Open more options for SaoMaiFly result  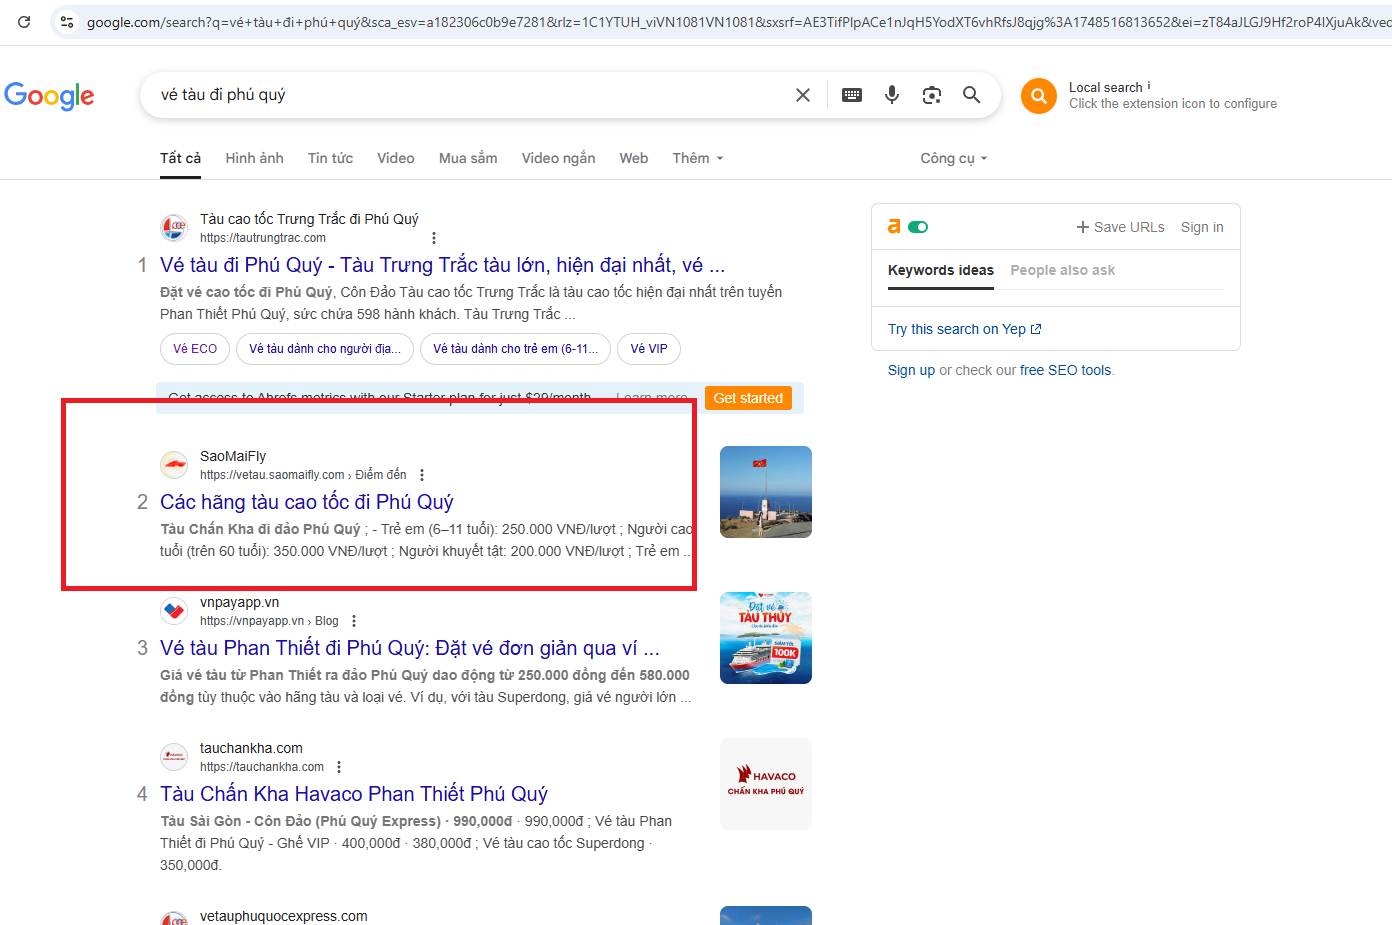click(422, 475)
